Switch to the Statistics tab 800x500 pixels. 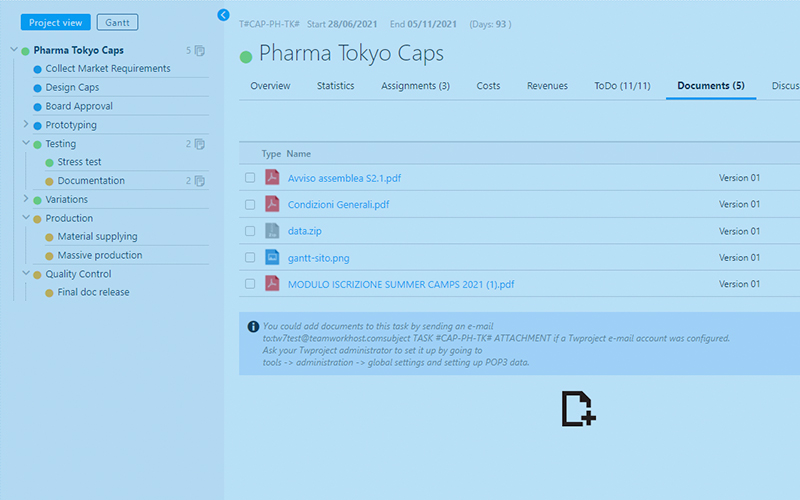coord(335,86)
